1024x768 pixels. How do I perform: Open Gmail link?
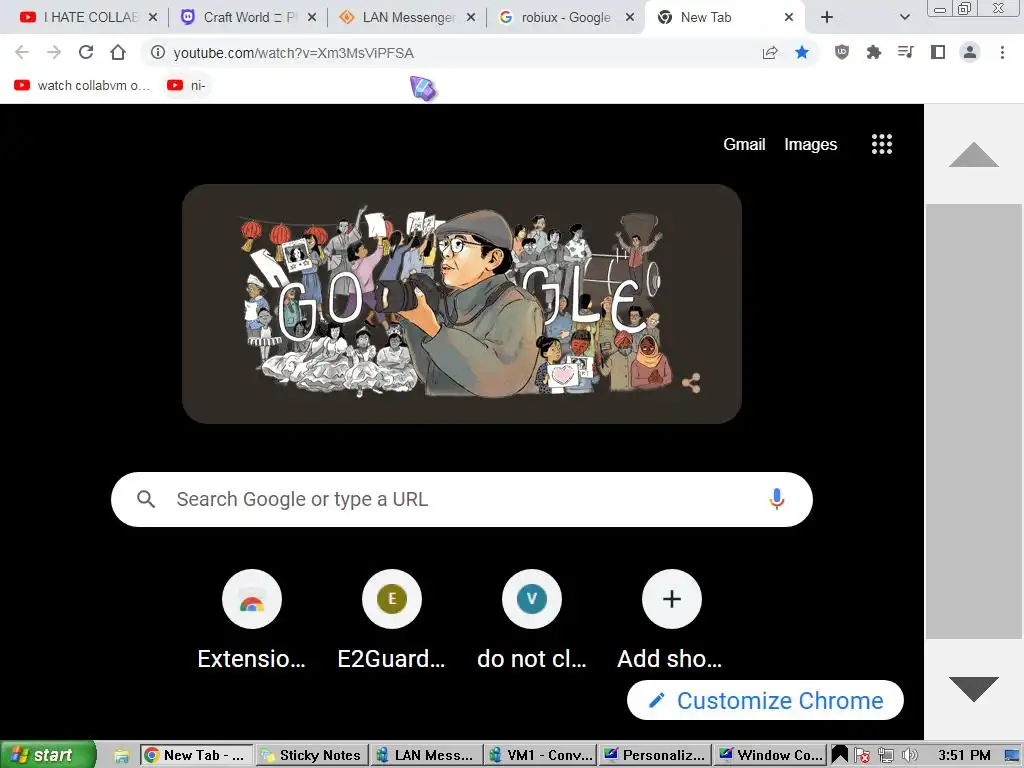(x=744, y=144)
